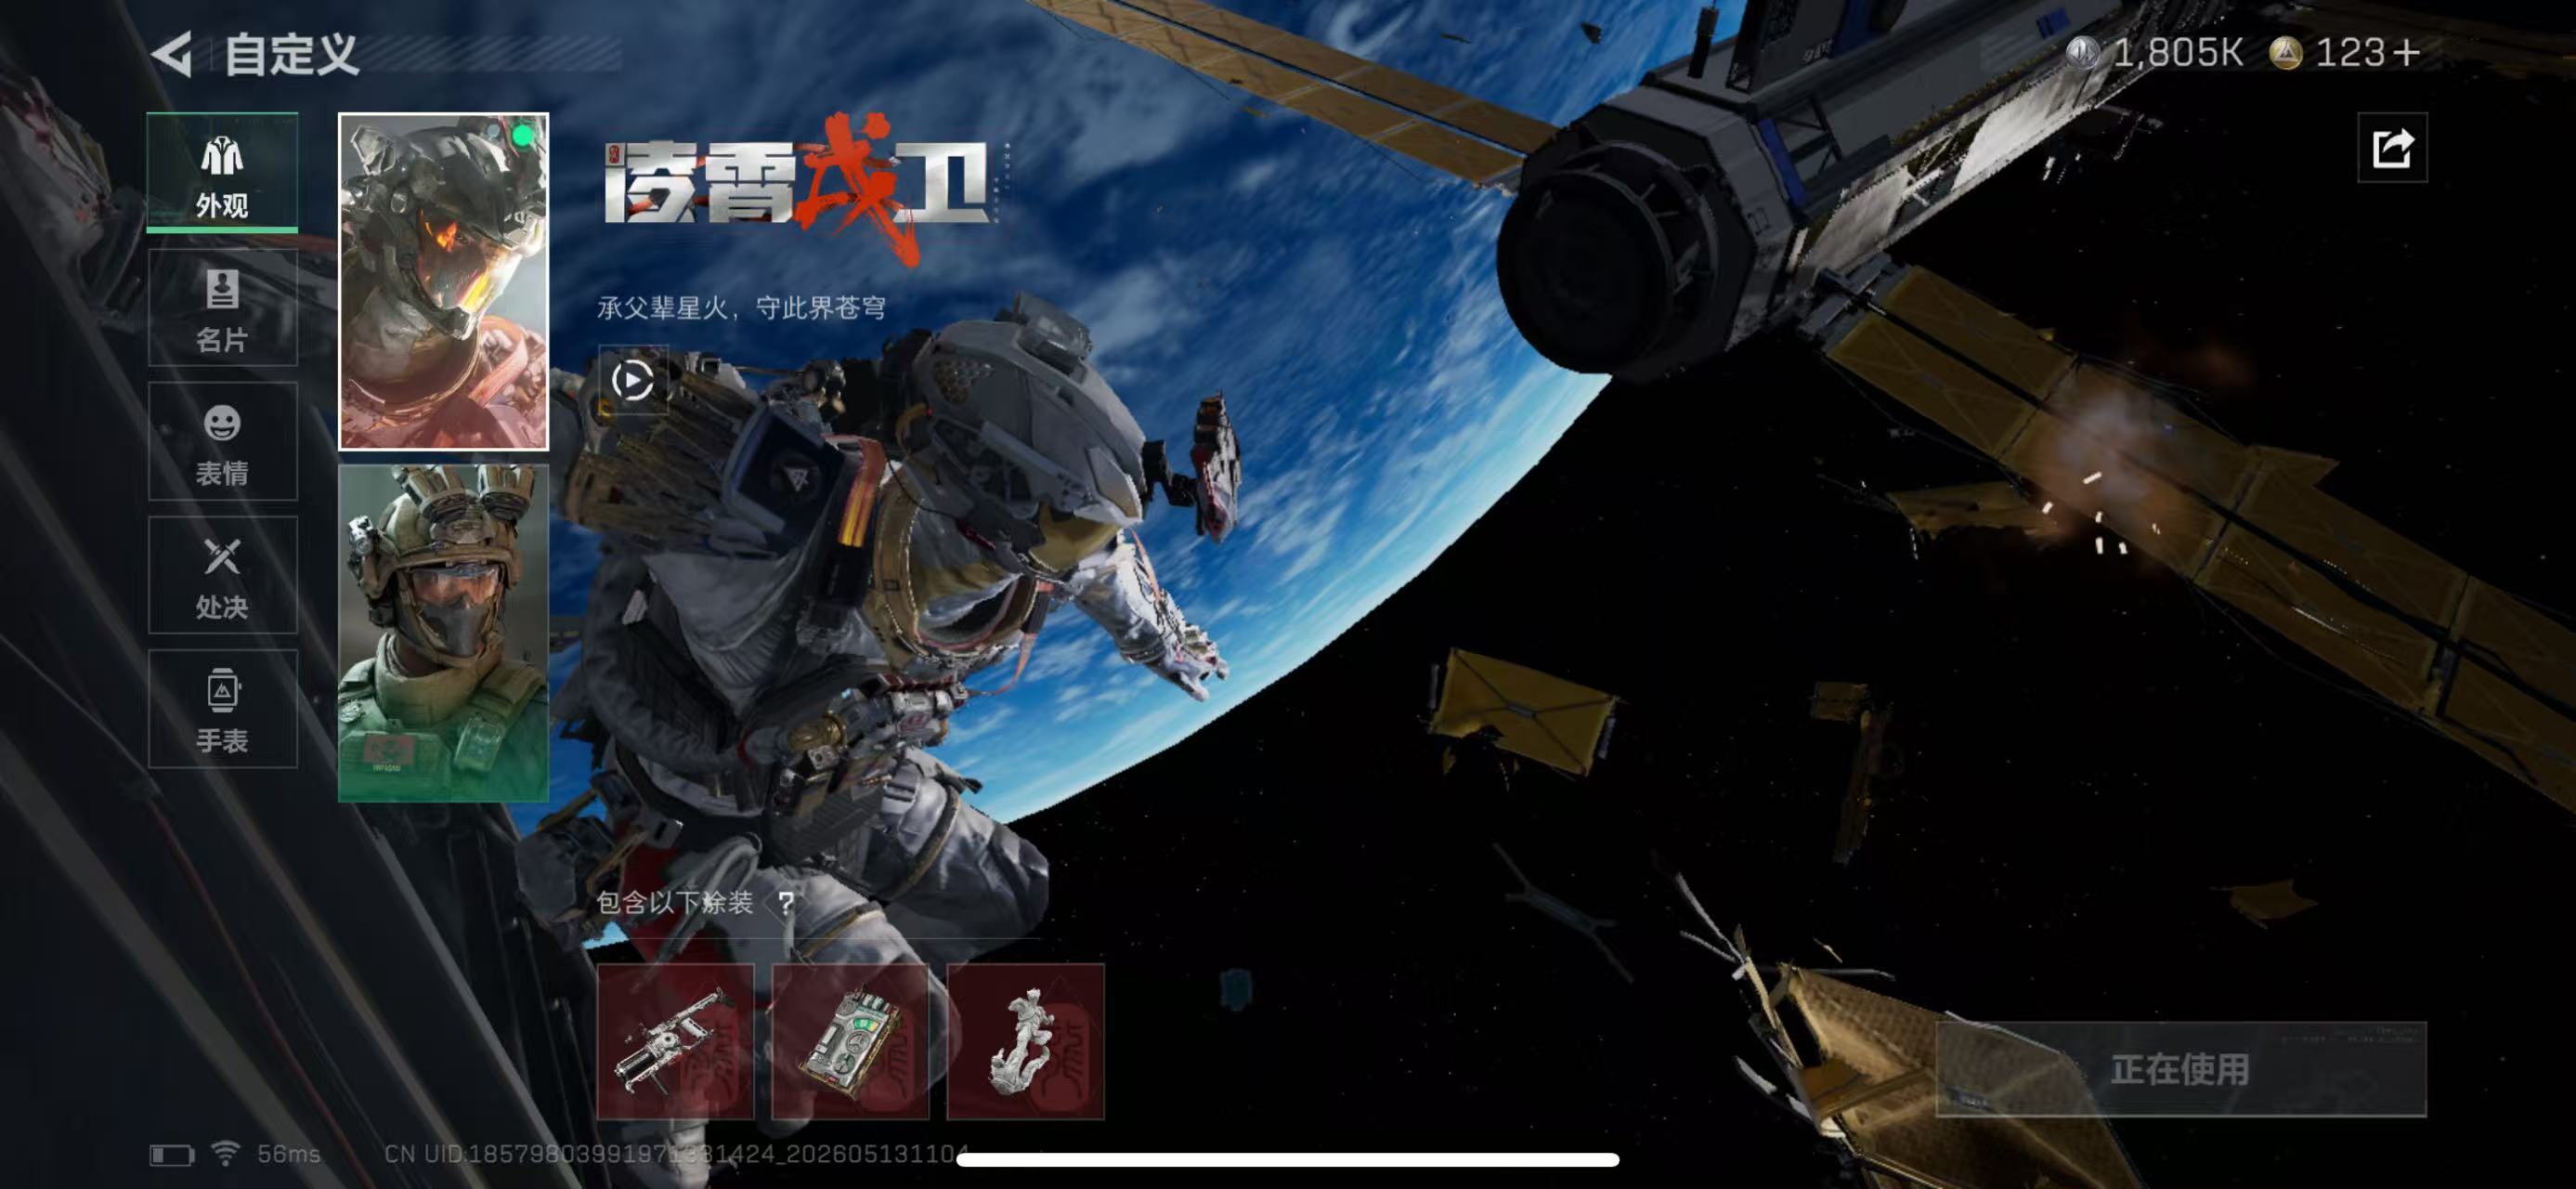Tap the 包含以下涂装 section label
The width and height of the screenshot is (2576, 1189).
pyautogui.click(x=675, y=903)
